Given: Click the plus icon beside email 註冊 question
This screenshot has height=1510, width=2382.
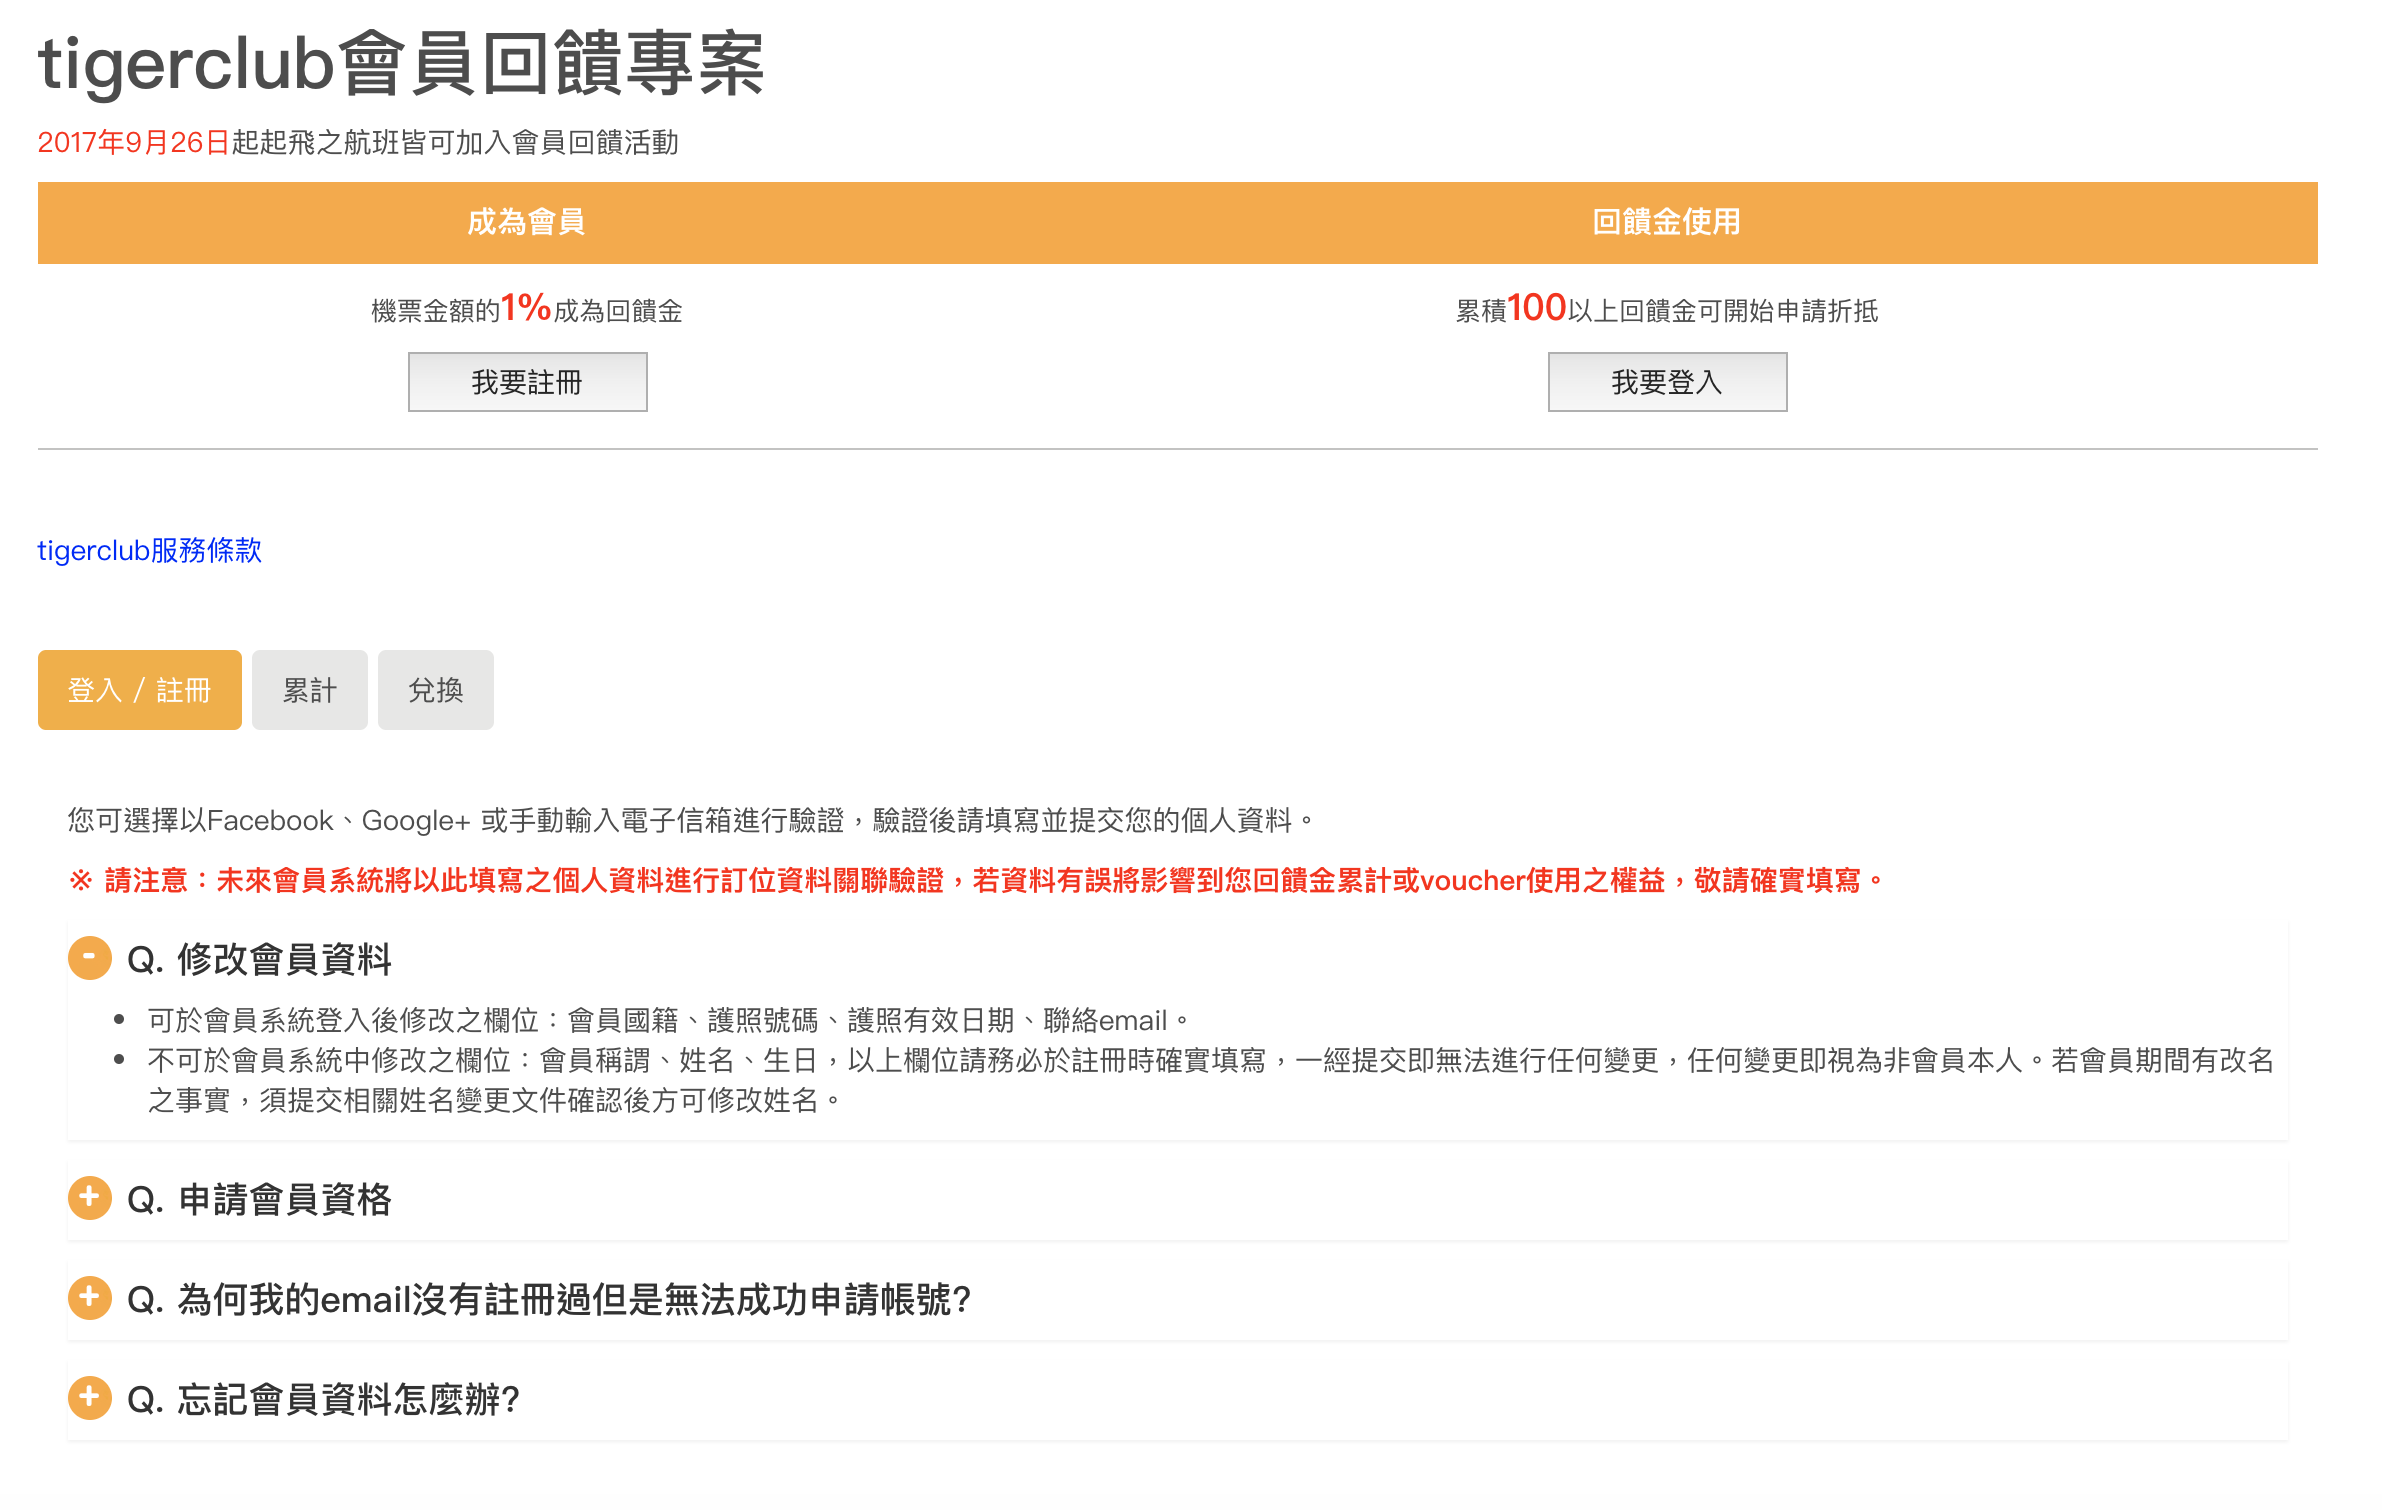Looking at the screenshot, I should point(89,1298).
